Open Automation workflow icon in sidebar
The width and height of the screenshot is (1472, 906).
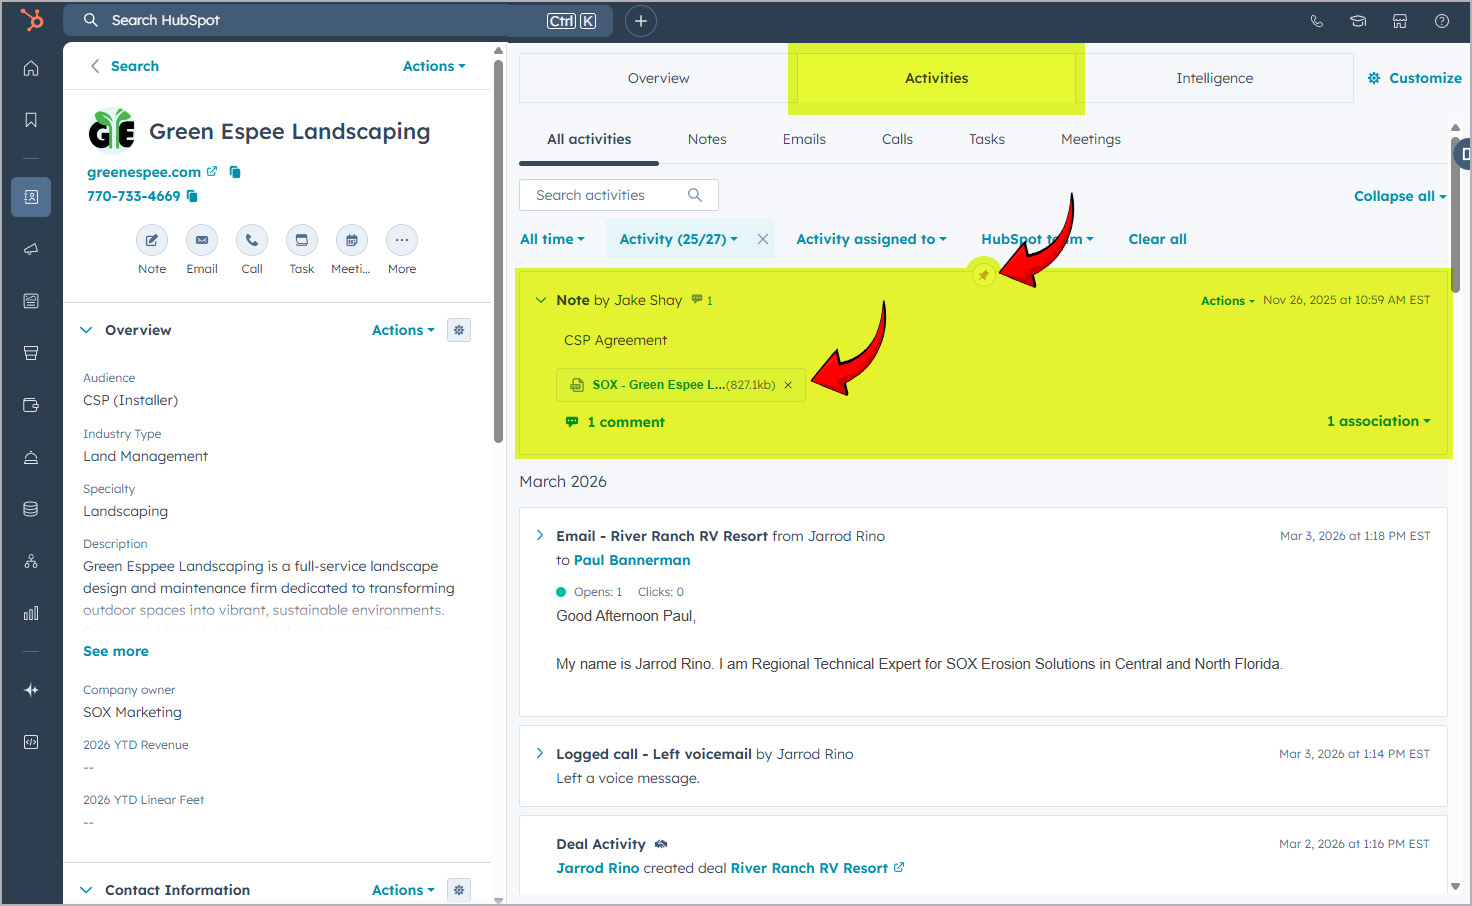pyautogui.click(x=31, y=561)
